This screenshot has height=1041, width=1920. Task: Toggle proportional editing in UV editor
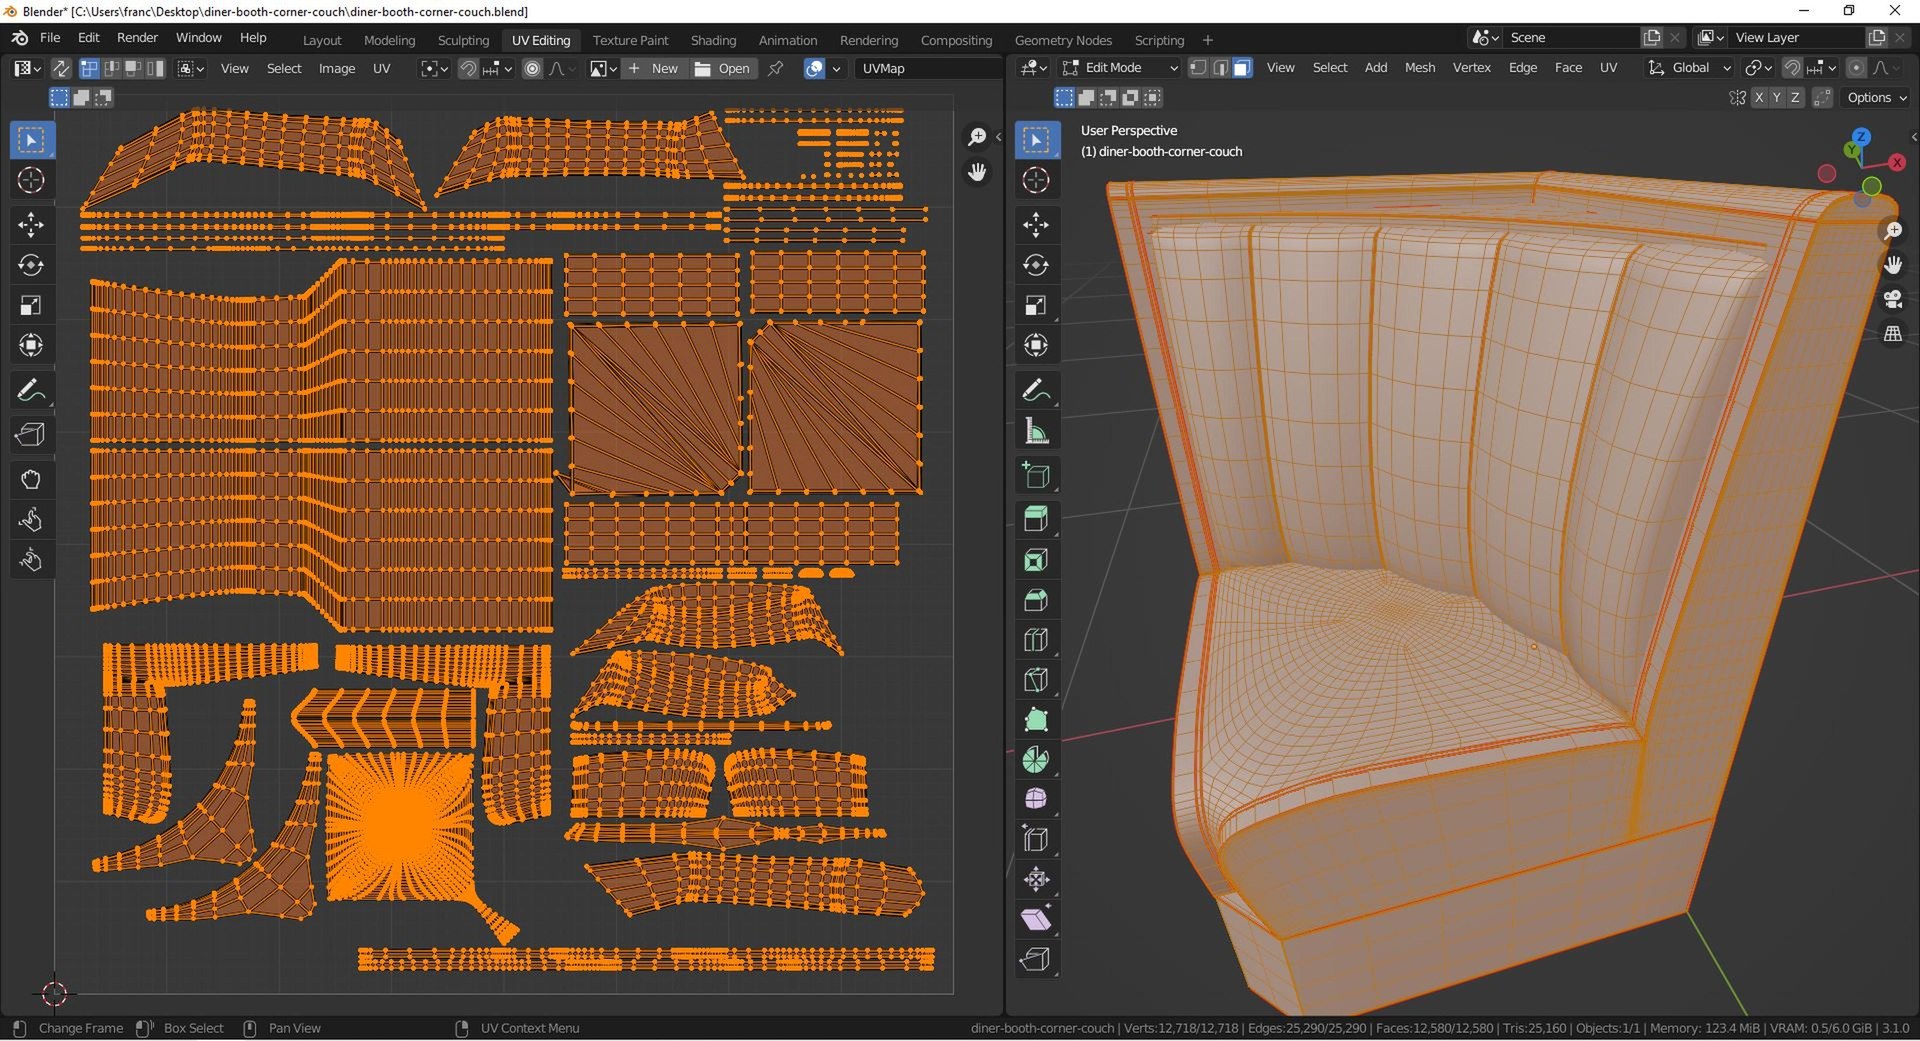pyautogui.click(x=533, y=68)
